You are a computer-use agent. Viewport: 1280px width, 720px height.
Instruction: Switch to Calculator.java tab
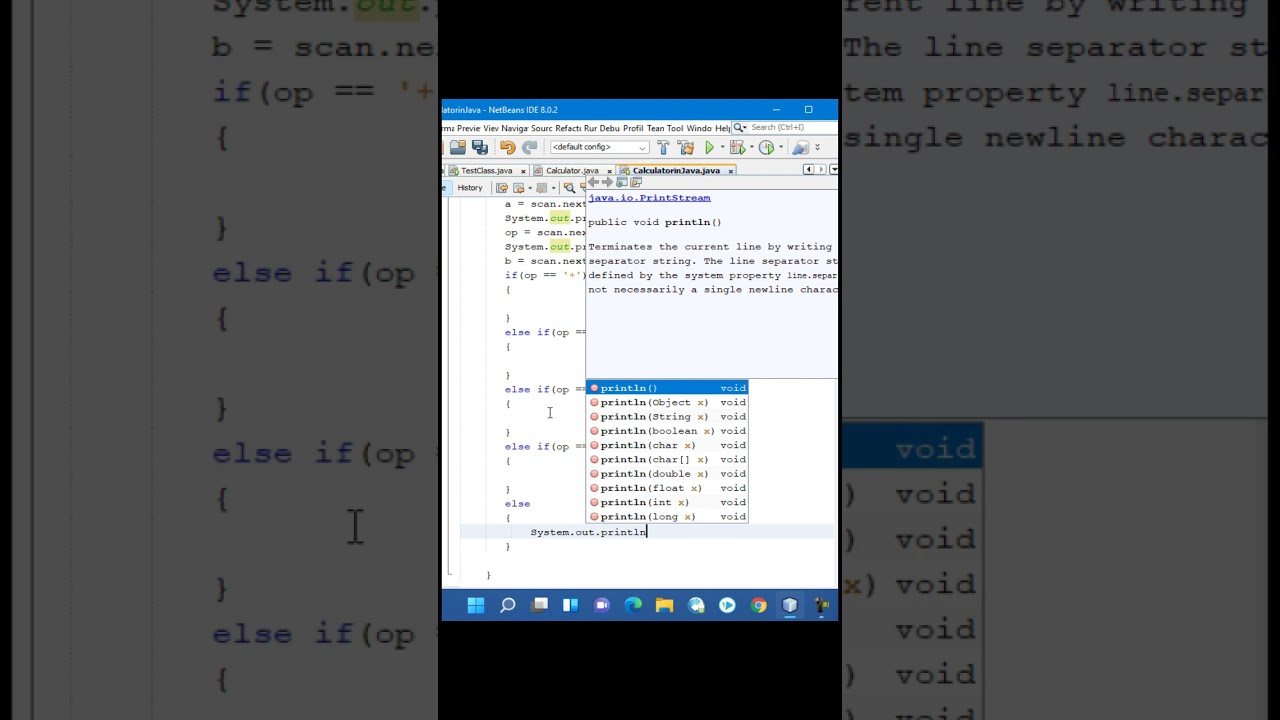click(572, 170)
